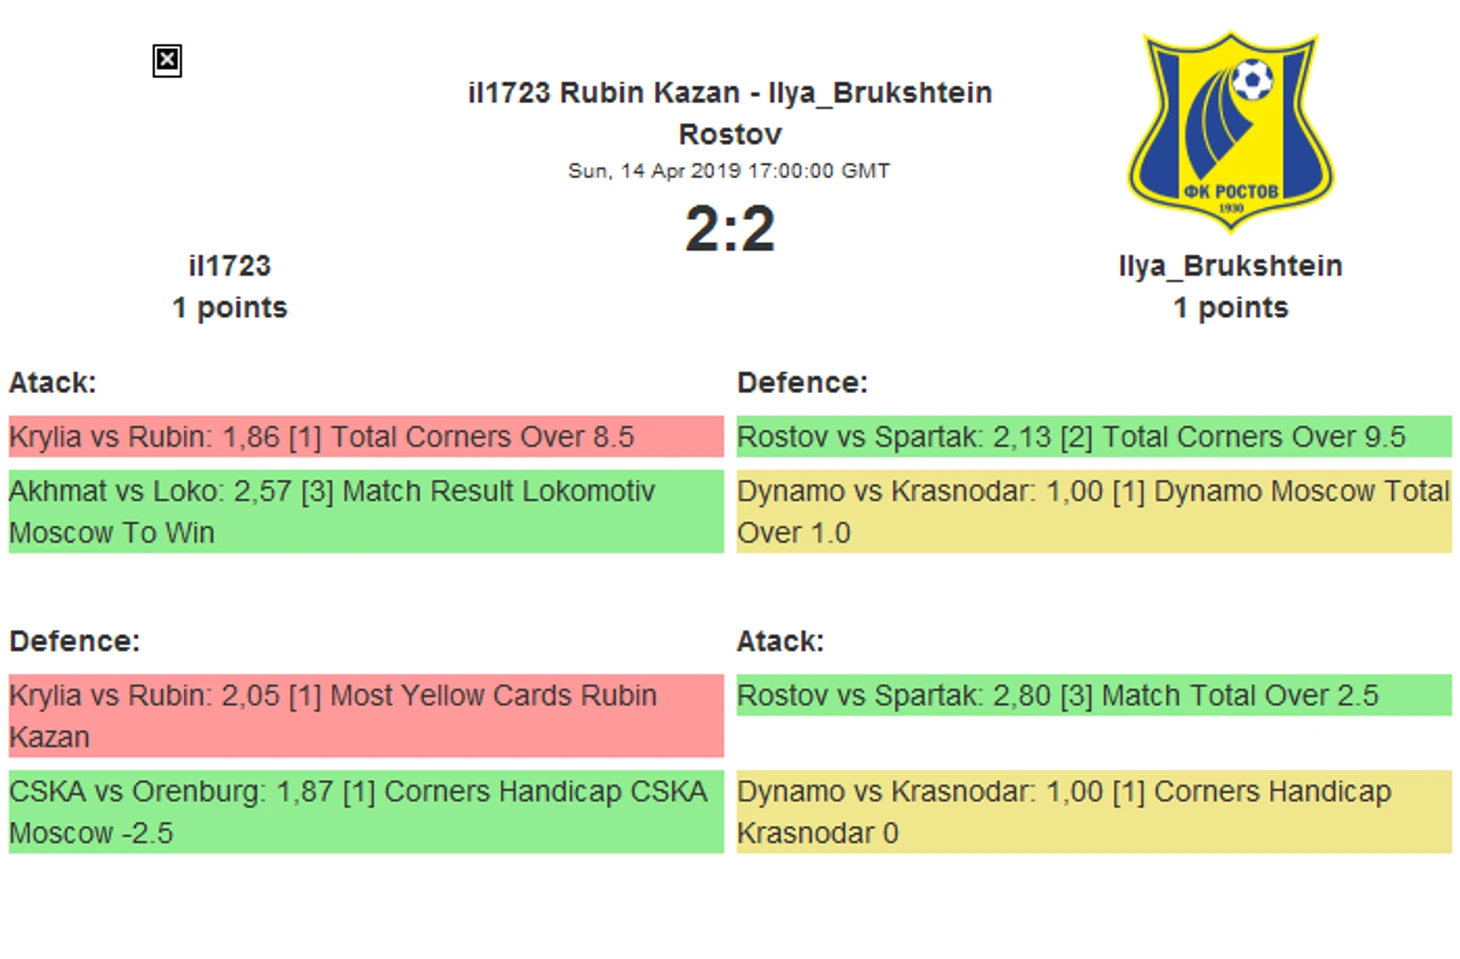
Task: Select the Ilya_Brukshtein player name
Action: [x=1230, y=266]
